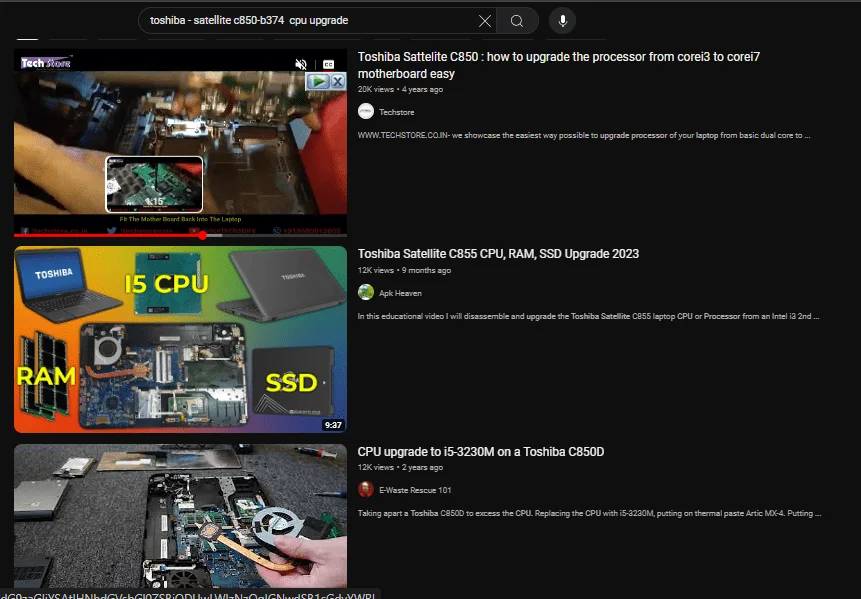Screen dimensions: 861x599
Task: Click the 'In this educational video' description text
Action: [x=588, y=316]
